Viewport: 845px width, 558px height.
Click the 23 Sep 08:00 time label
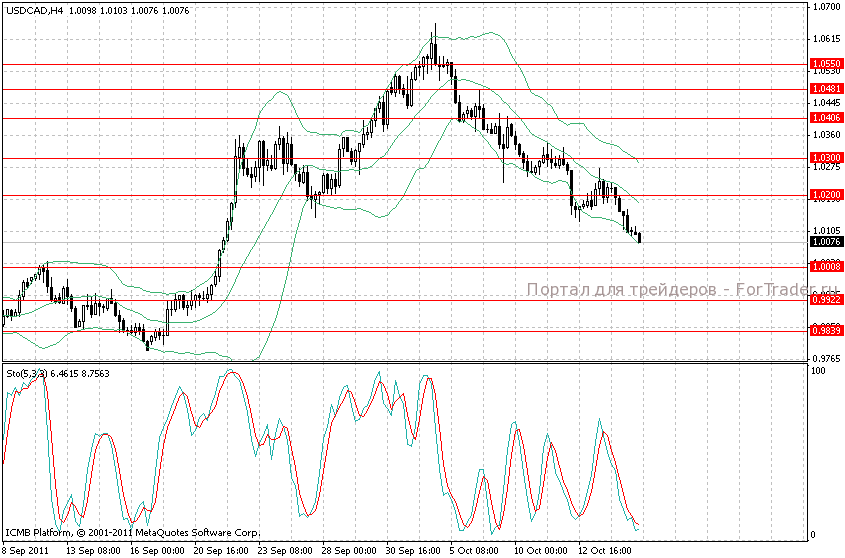tap(285, 551)
